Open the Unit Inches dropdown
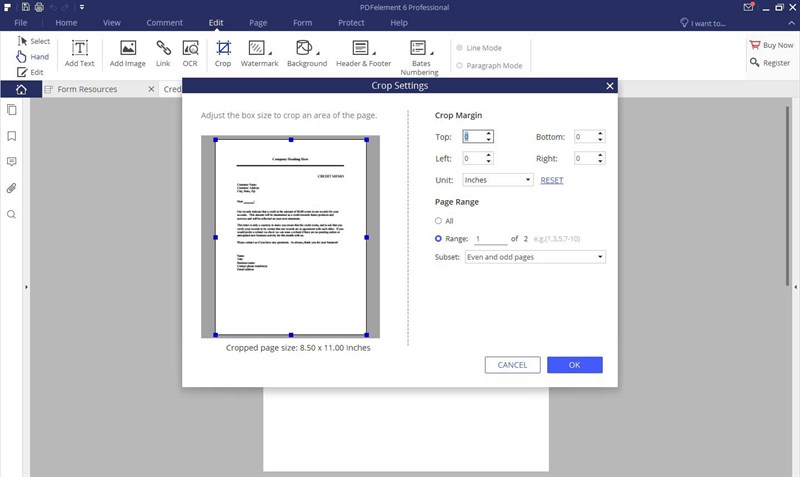 [x=498, y=180]
